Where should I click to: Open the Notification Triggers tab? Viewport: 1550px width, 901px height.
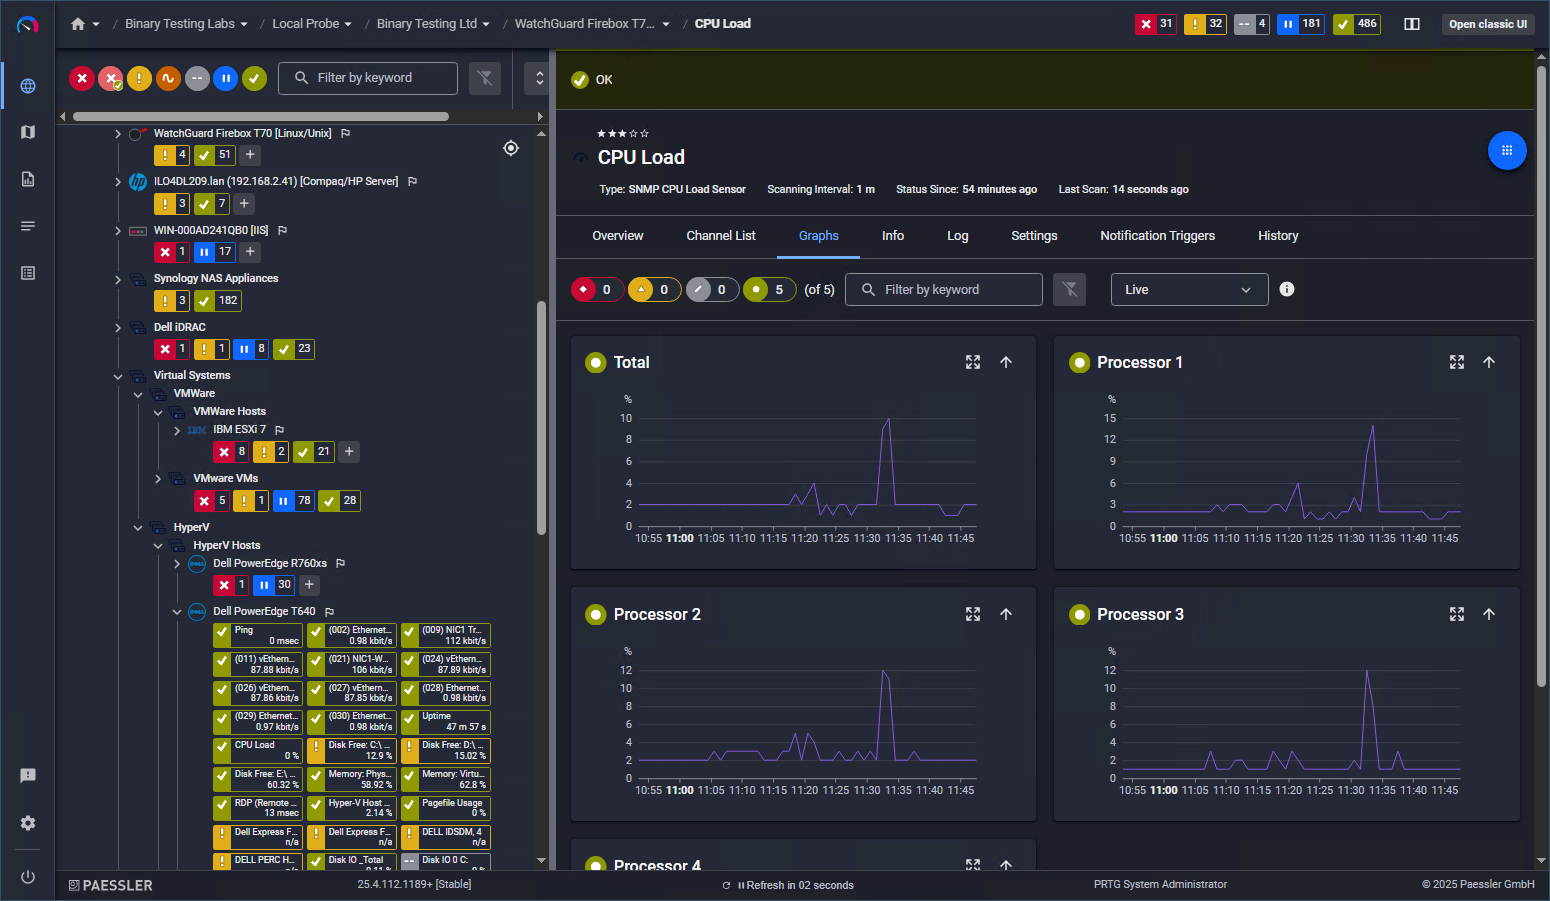(1157, 236)
